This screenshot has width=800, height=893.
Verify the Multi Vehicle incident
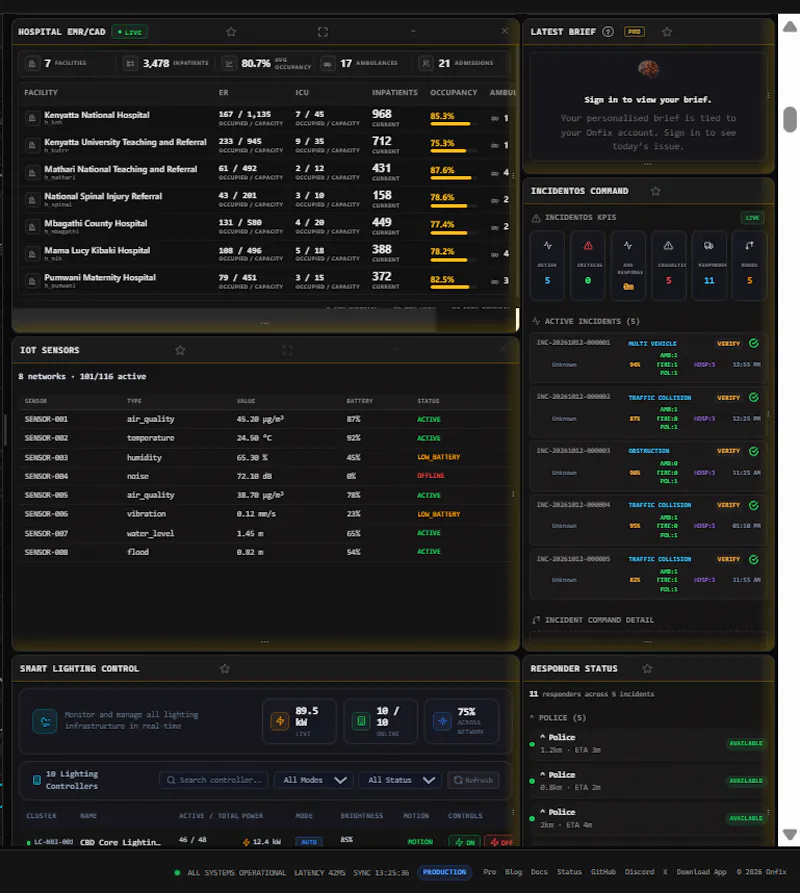click(728, 343)
